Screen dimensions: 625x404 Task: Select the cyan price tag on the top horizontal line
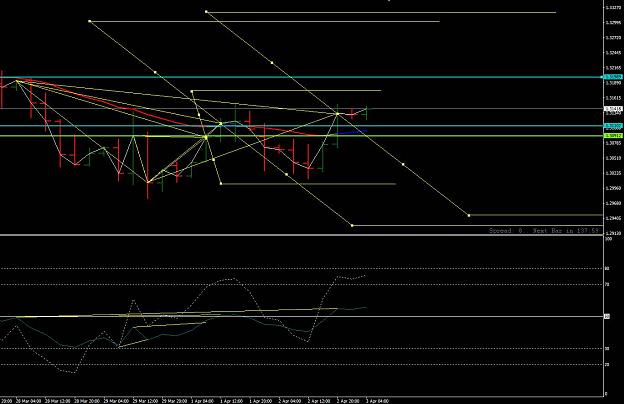click(613, 77)
